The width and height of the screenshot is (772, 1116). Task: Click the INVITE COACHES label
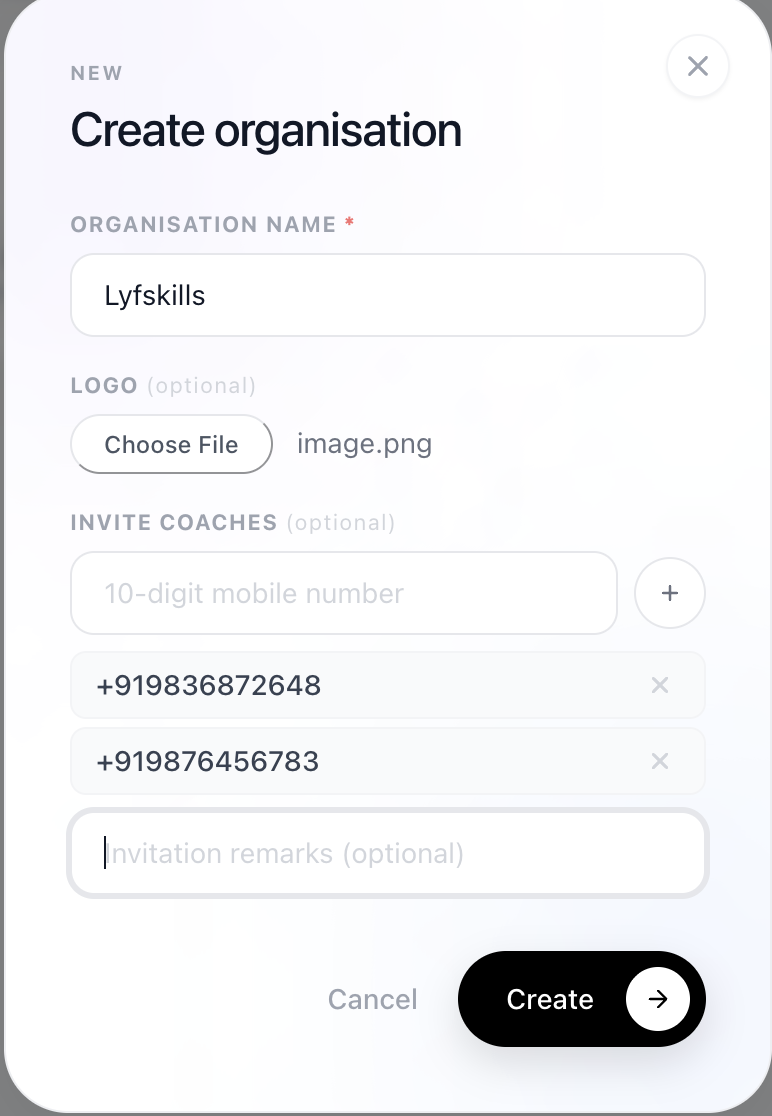(x=174, y=522)
